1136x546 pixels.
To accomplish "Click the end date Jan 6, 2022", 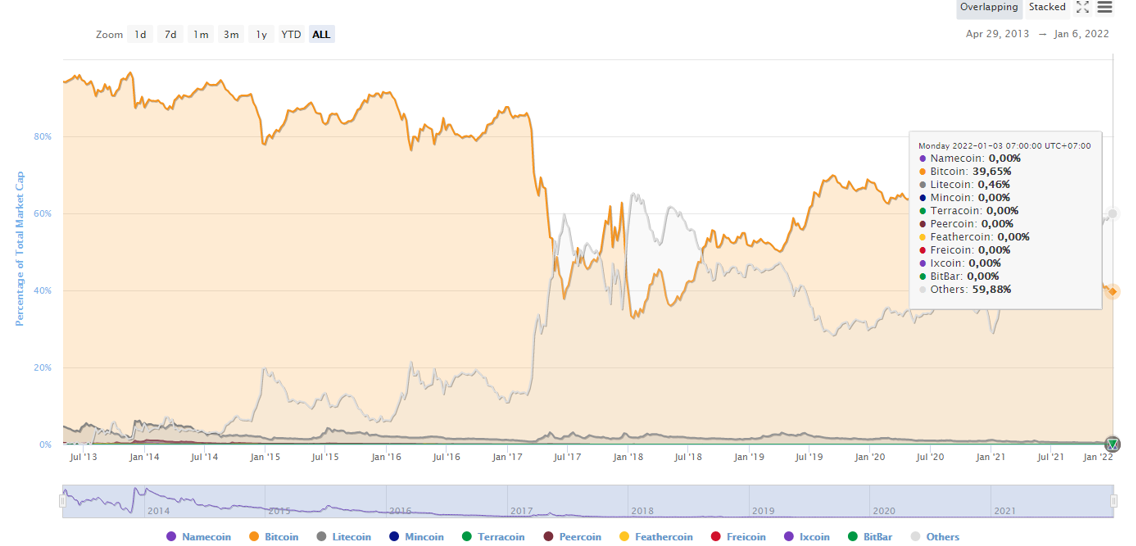I will tap(1080, 34).
